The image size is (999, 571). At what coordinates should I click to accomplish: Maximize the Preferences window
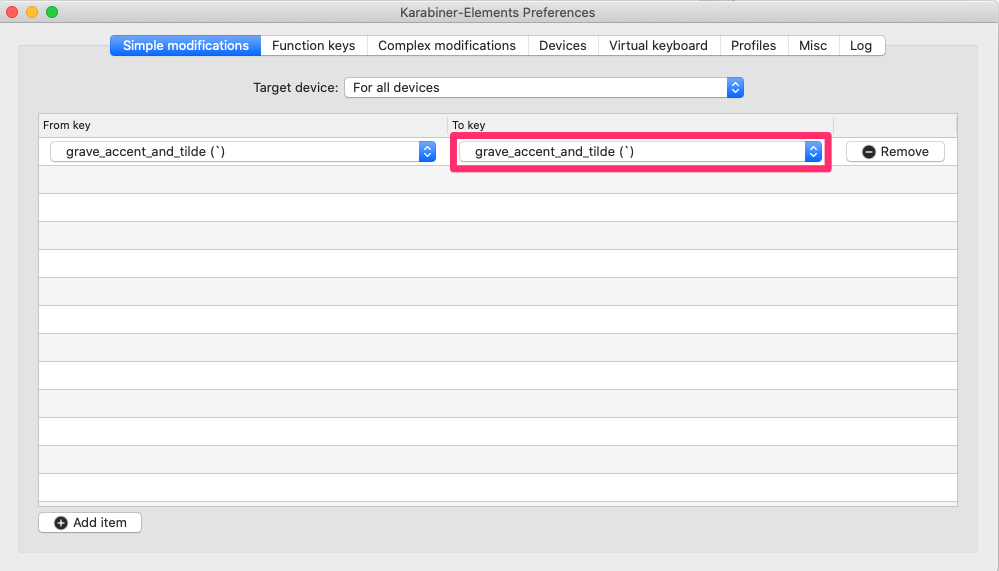[52, 12]
